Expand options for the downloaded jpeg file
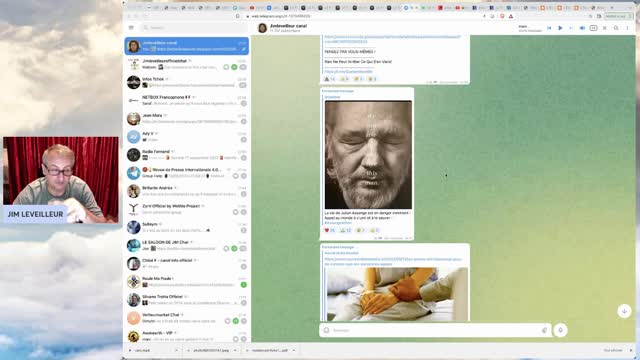 pos(235,350)
